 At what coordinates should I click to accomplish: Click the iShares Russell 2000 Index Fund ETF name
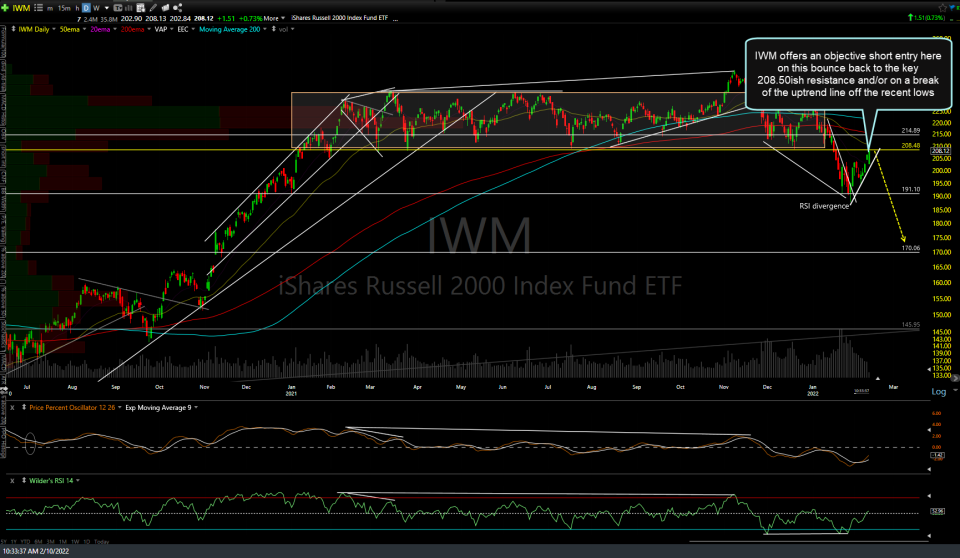coord(340,18)
